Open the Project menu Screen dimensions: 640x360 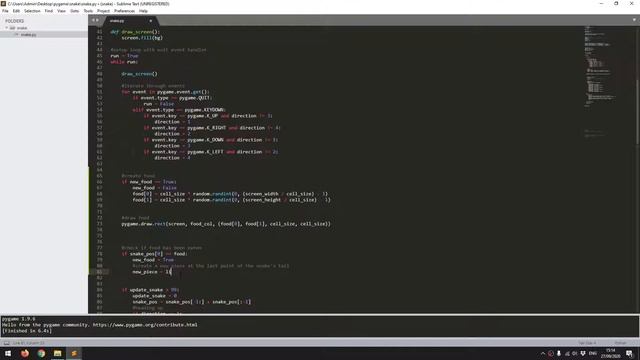click(103, 11)
